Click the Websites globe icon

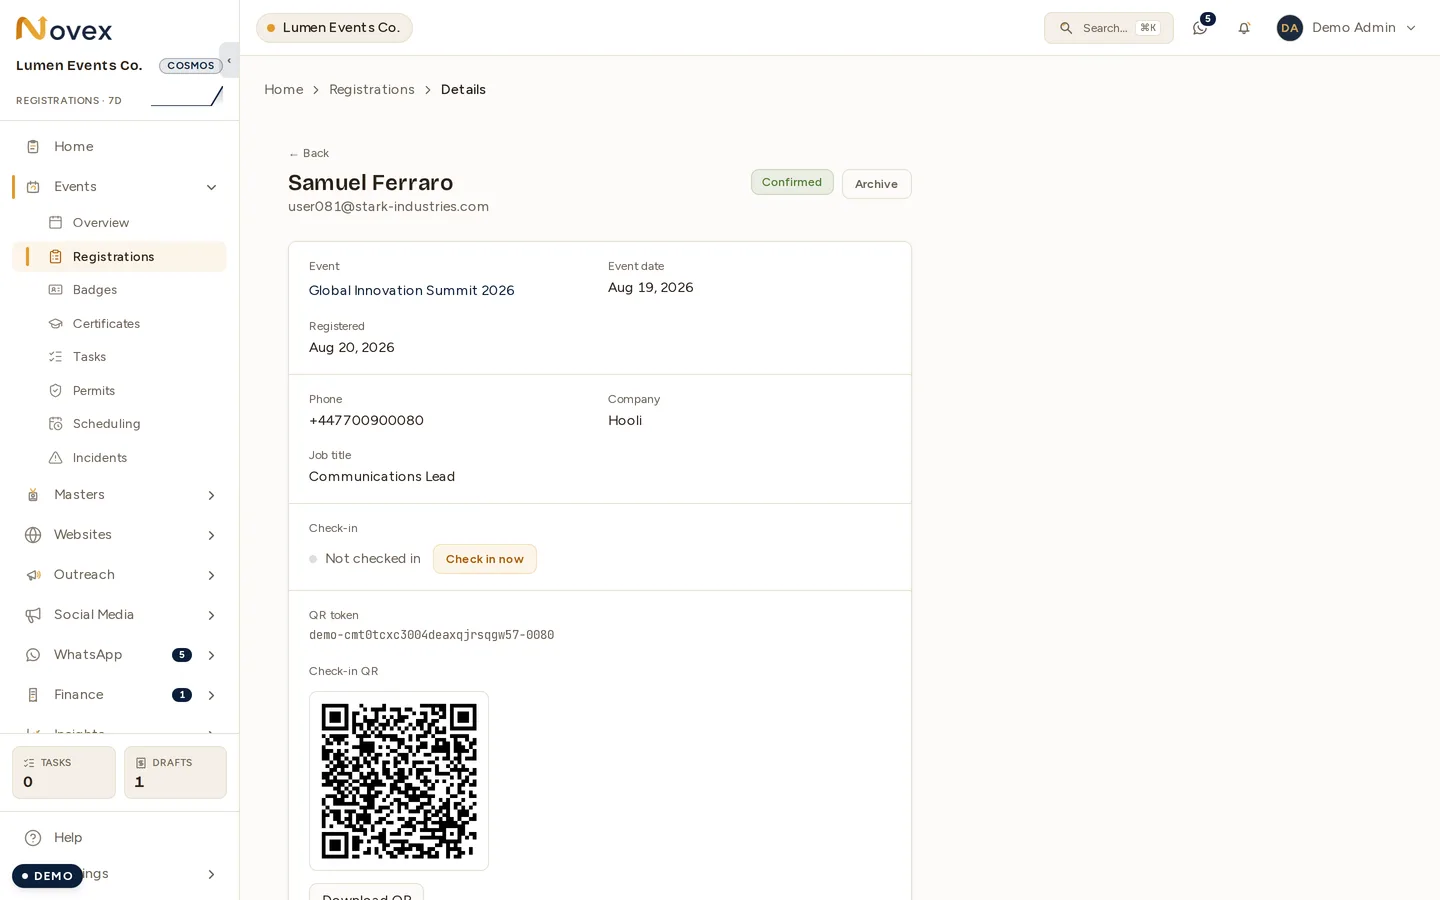coord(33,535)
